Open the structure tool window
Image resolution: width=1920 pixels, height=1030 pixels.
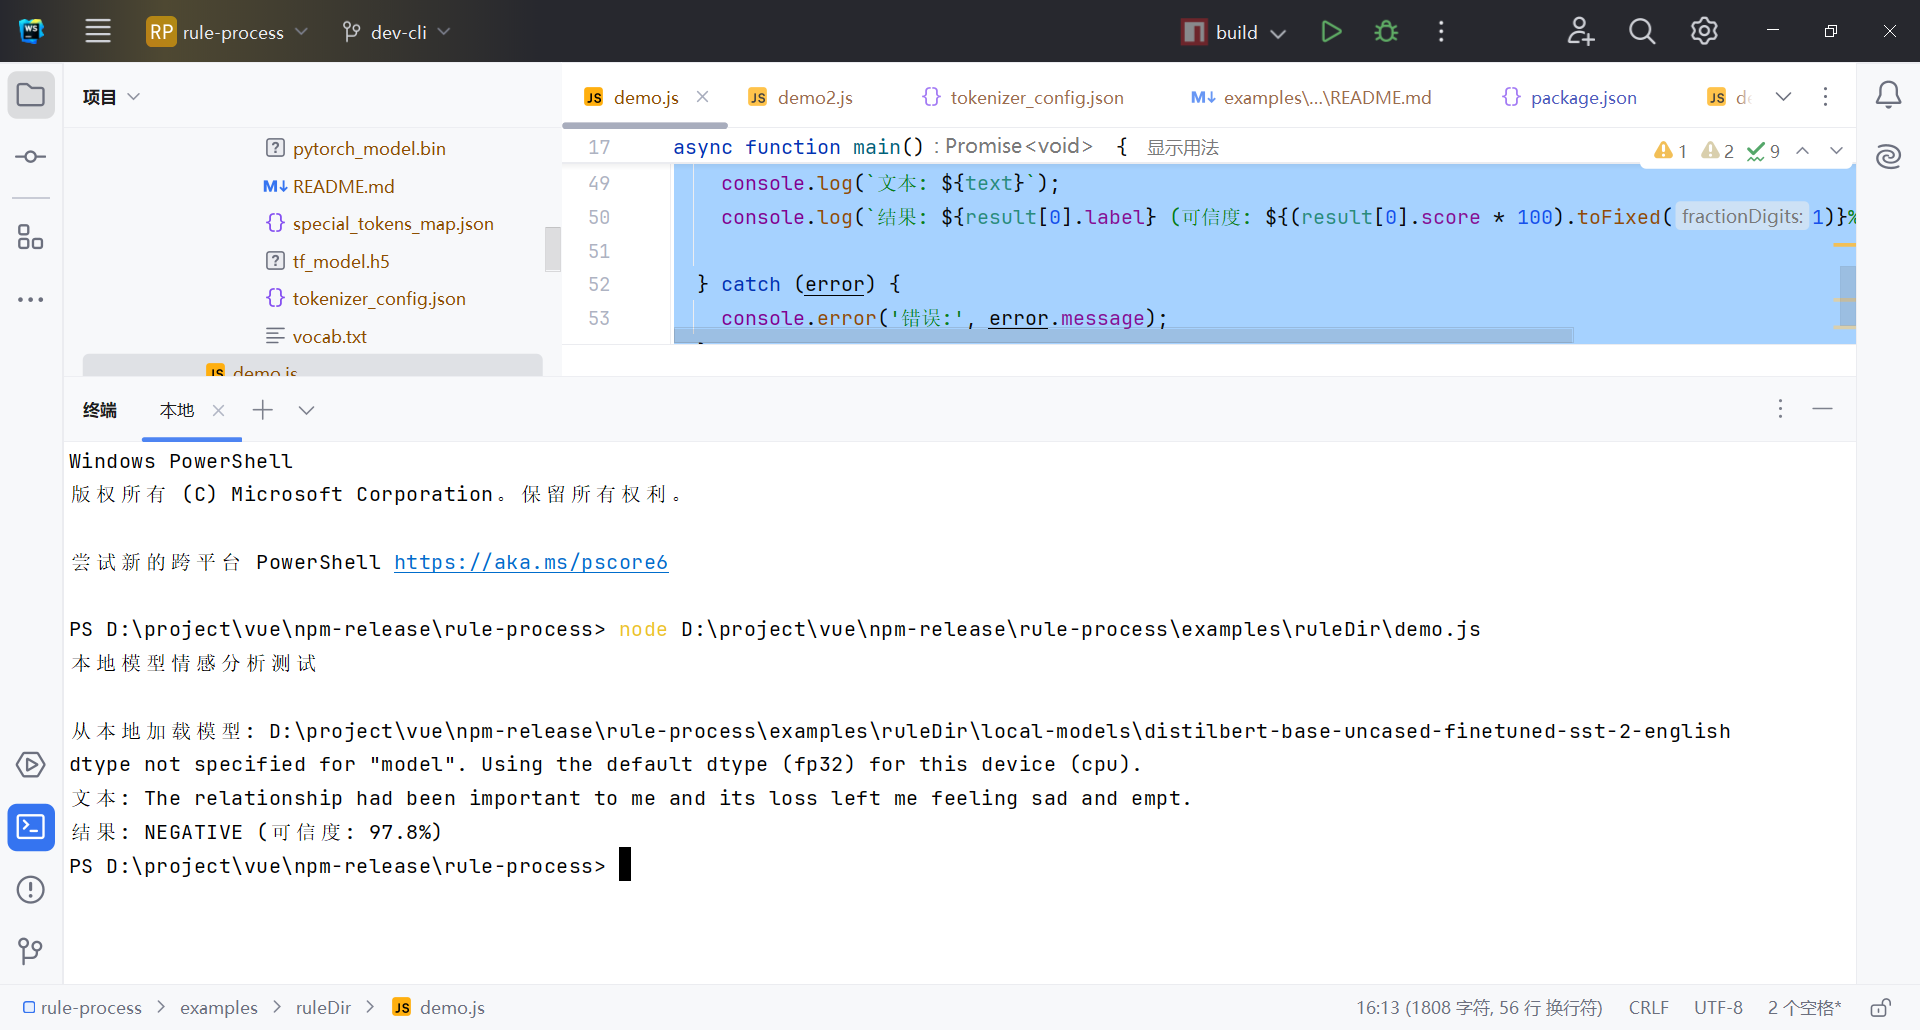(x=31, y=237)
